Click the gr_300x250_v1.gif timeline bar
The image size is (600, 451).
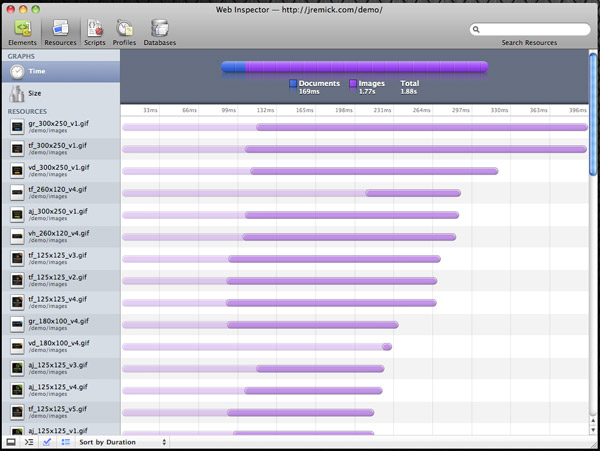pyautogui.click(x=422, y=127)
